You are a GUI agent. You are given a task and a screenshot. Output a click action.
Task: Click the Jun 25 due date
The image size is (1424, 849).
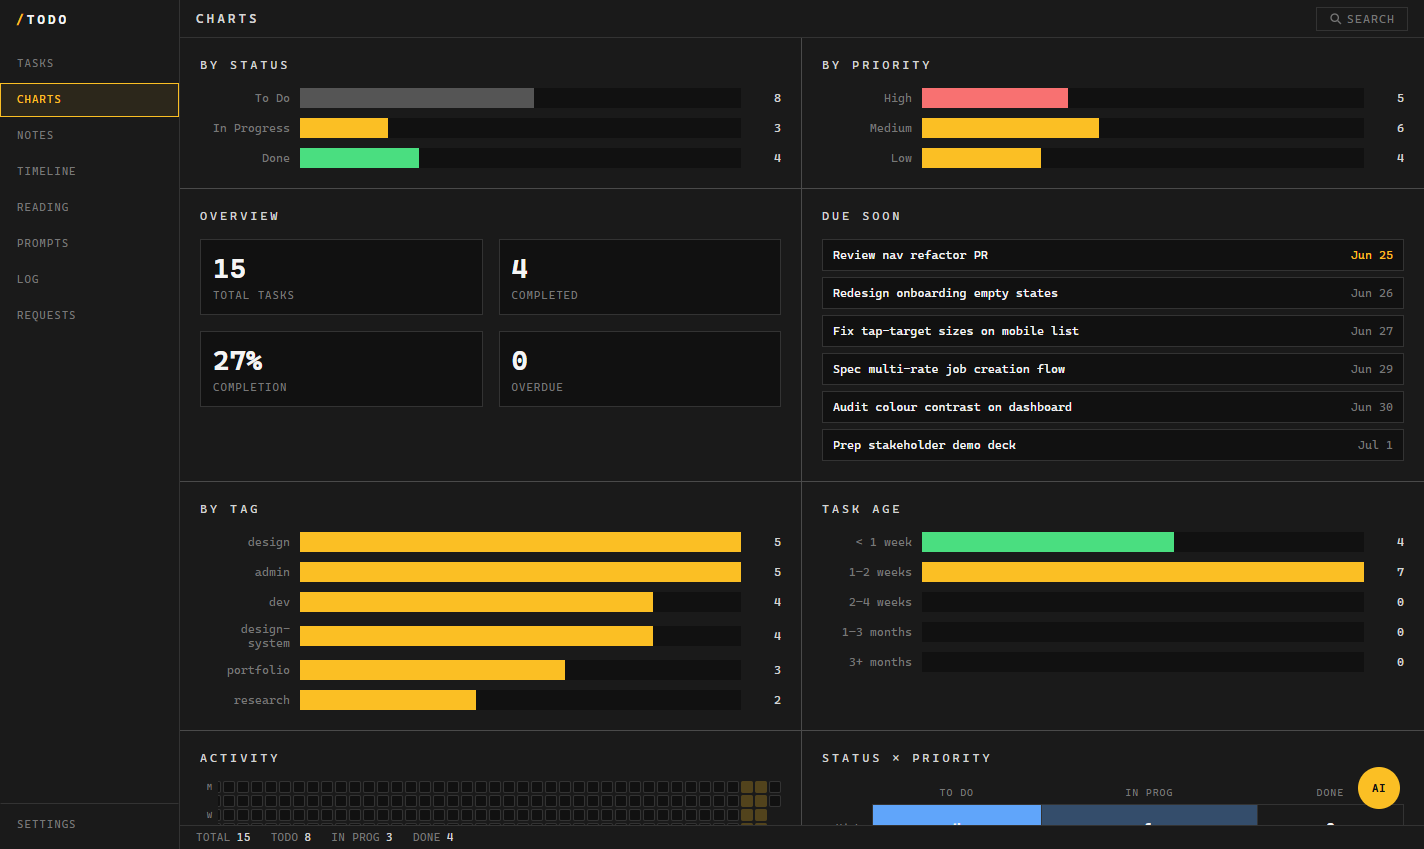pyautogui.click(x=1372, y=255)
